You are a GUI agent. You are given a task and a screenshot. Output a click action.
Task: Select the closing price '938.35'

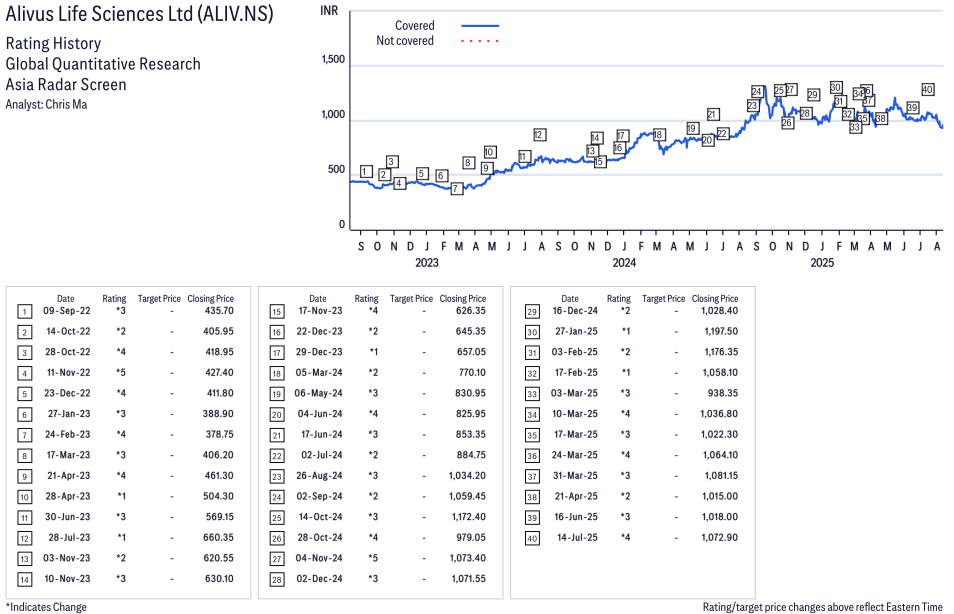tap(723, 393)
